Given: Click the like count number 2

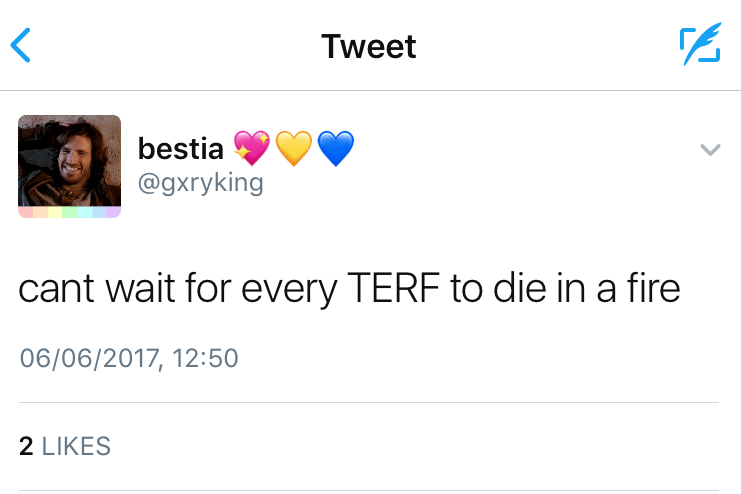Looking at the screenshot, I should pos(26,446).
